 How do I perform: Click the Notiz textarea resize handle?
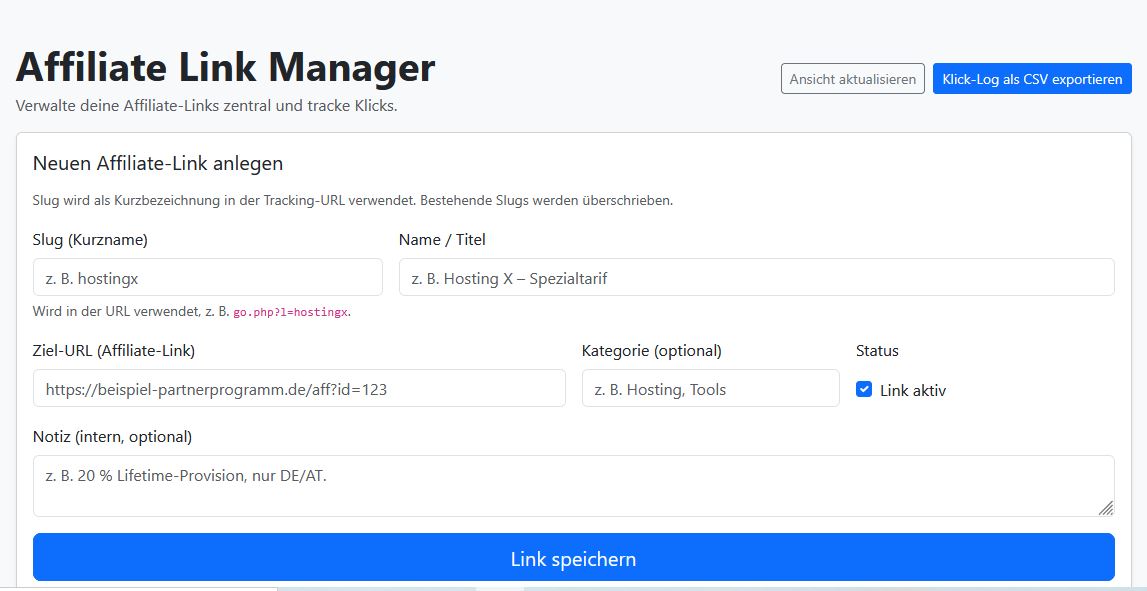pyautogui.click(x=1105, y=508)
